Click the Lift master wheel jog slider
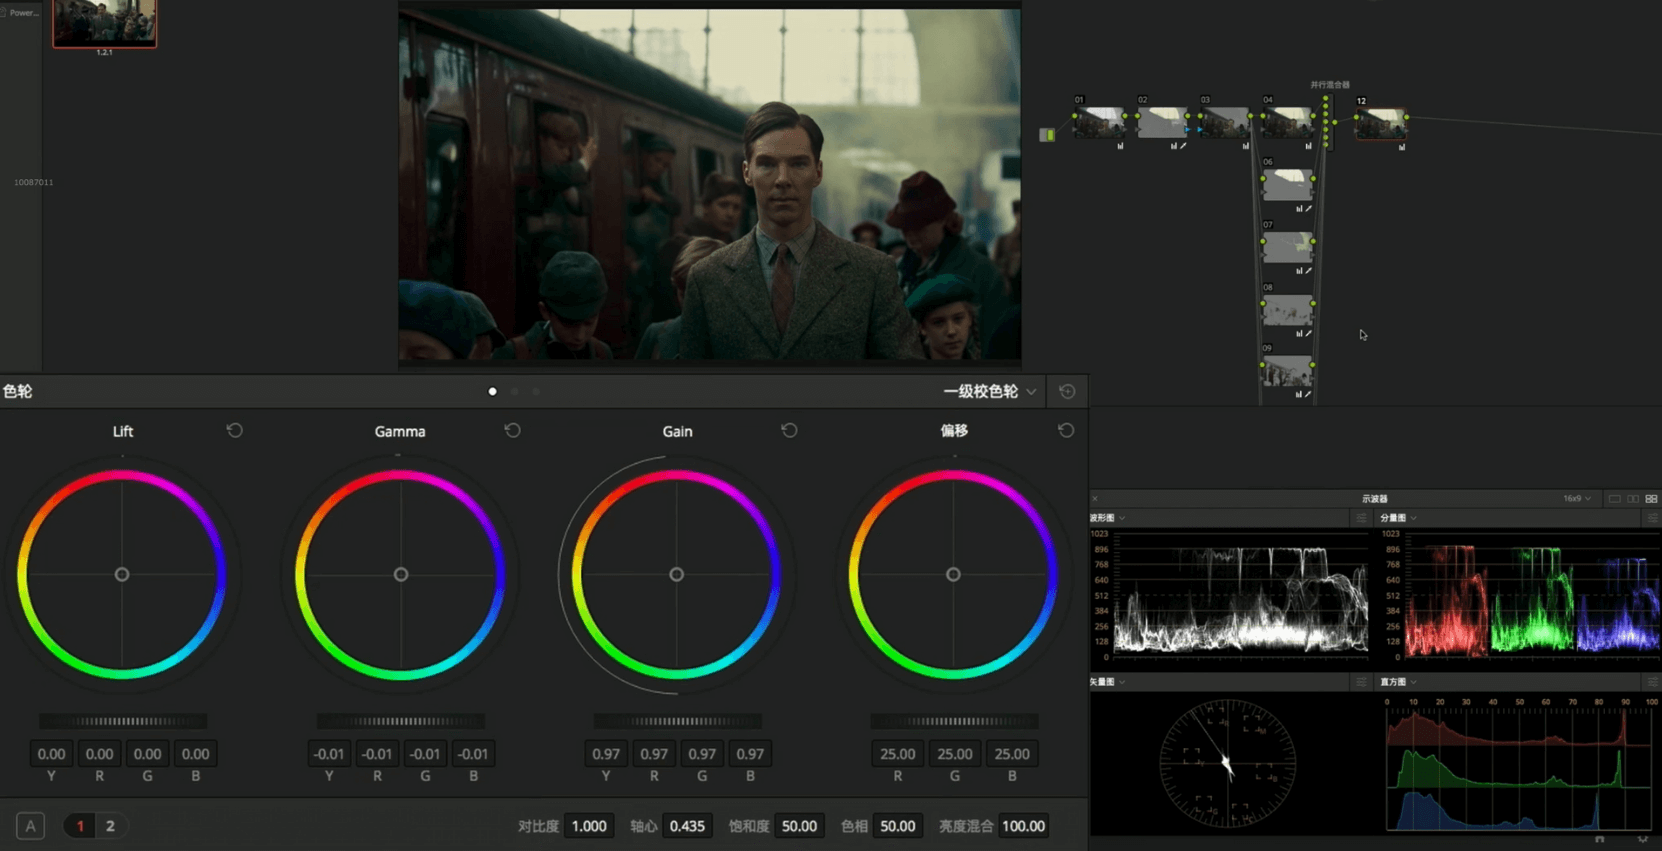The image size is (1662, 851). click(x=123, y=721)
